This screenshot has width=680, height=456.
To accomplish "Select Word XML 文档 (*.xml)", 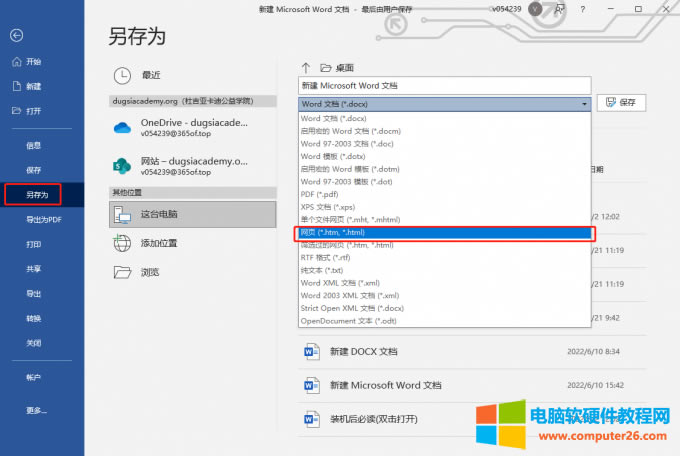I will point(445,283).
